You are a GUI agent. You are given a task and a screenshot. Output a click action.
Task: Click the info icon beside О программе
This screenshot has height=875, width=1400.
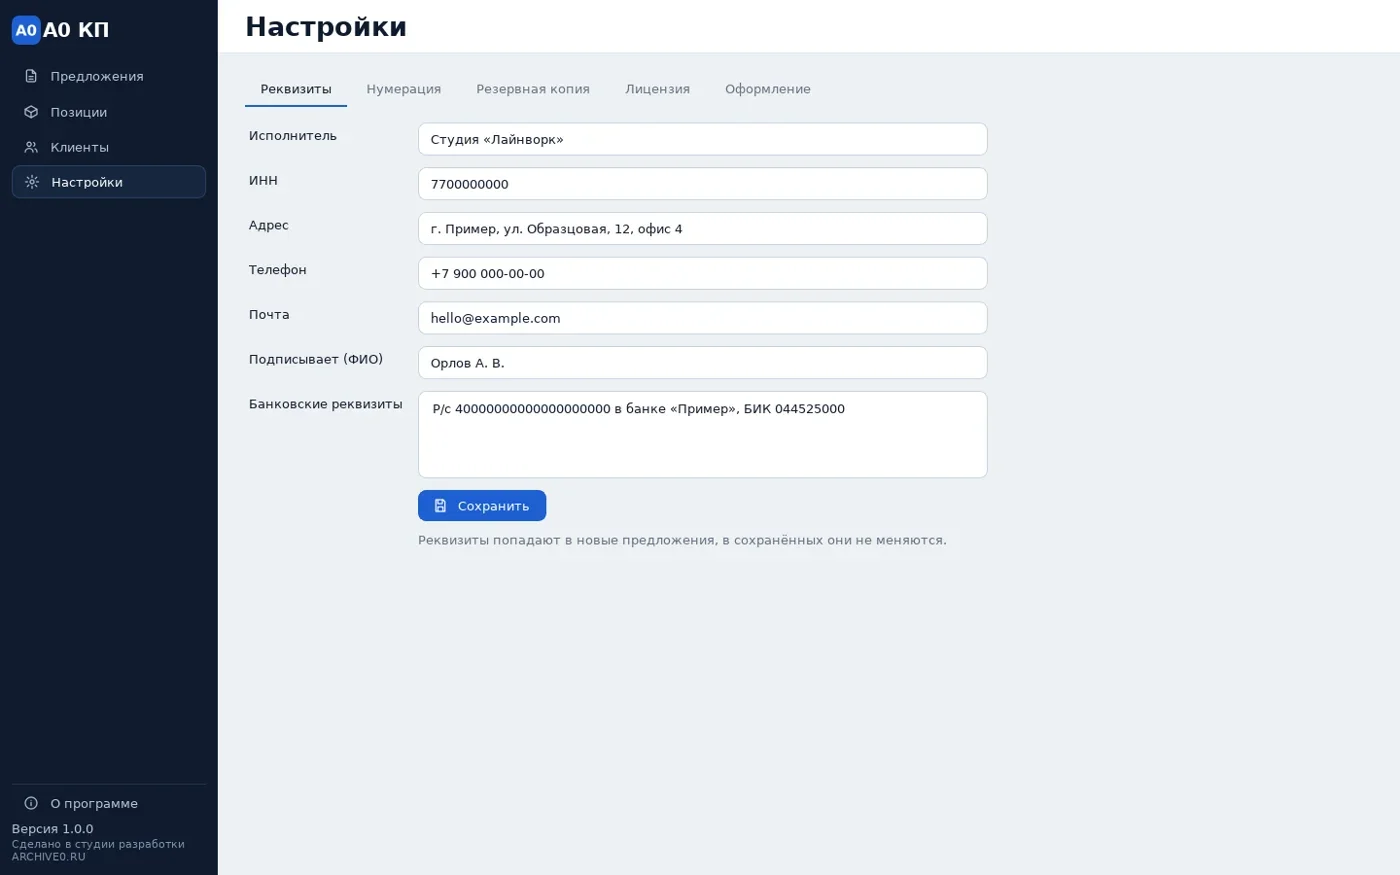(x=31, y=803)
